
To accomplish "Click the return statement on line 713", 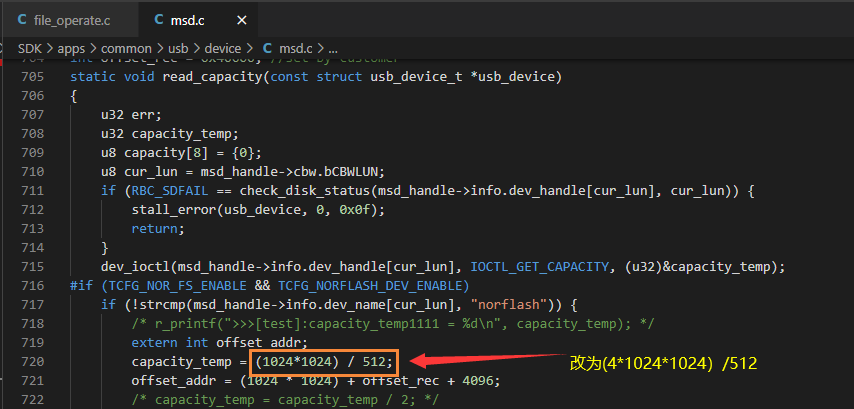I will tap(158, 229).
